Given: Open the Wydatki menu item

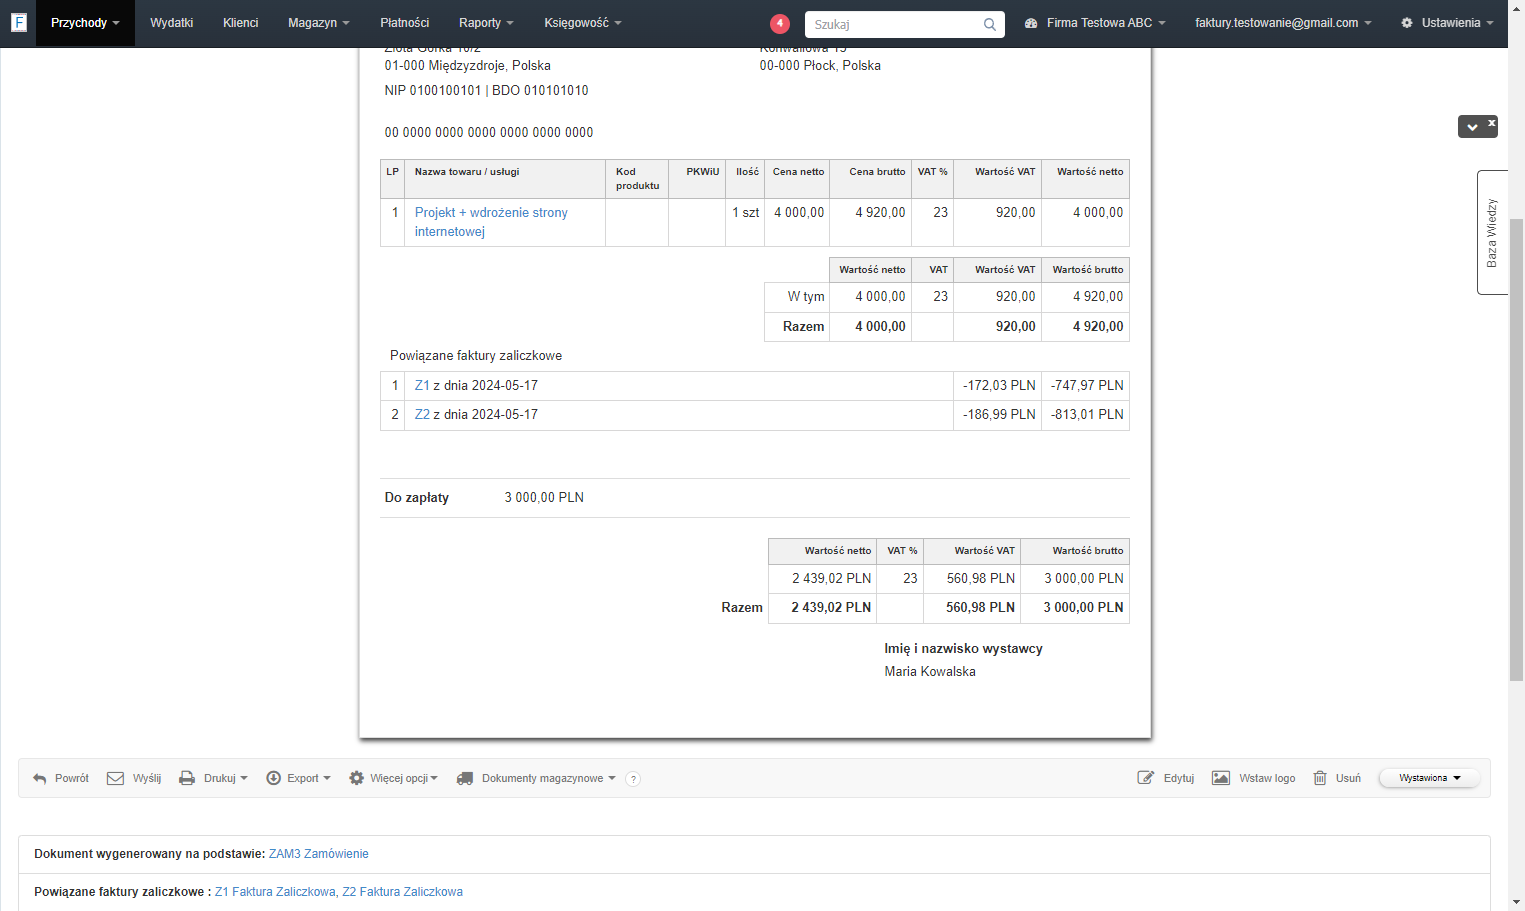Looking at the screenshot, I should [171, 23].
